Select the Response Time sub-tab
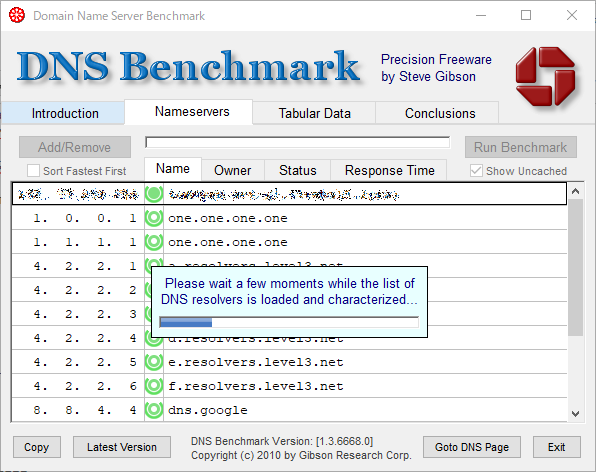Viewport: 596px width, 472px height. point(389,170)
